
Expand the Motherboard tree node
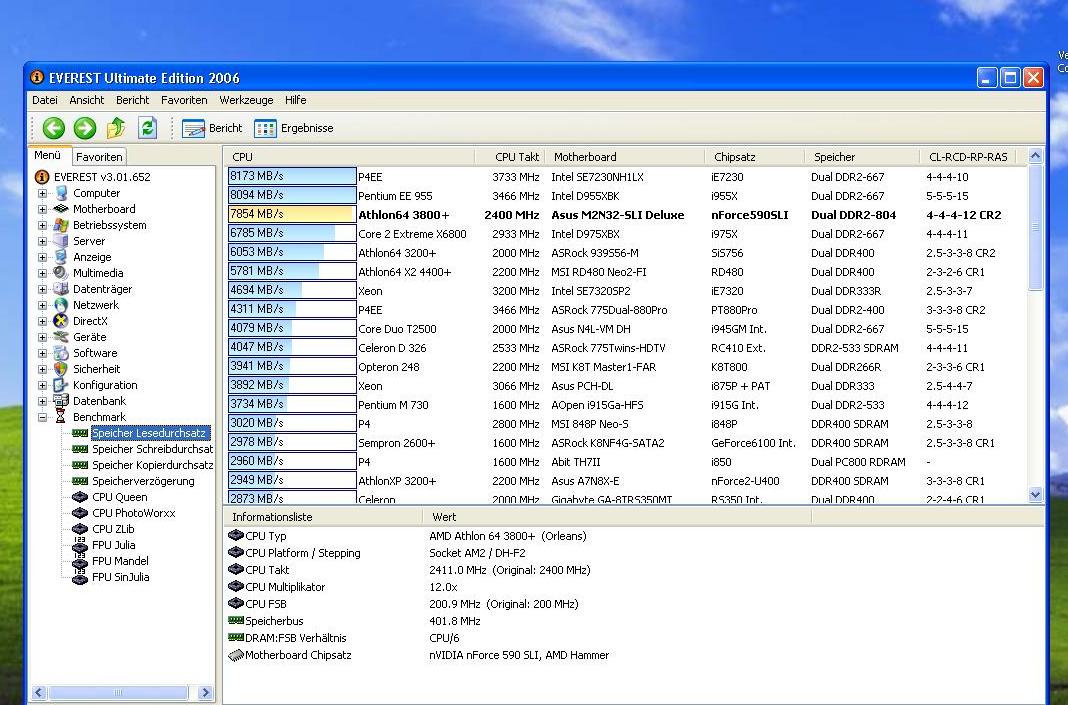pos(42,209)
